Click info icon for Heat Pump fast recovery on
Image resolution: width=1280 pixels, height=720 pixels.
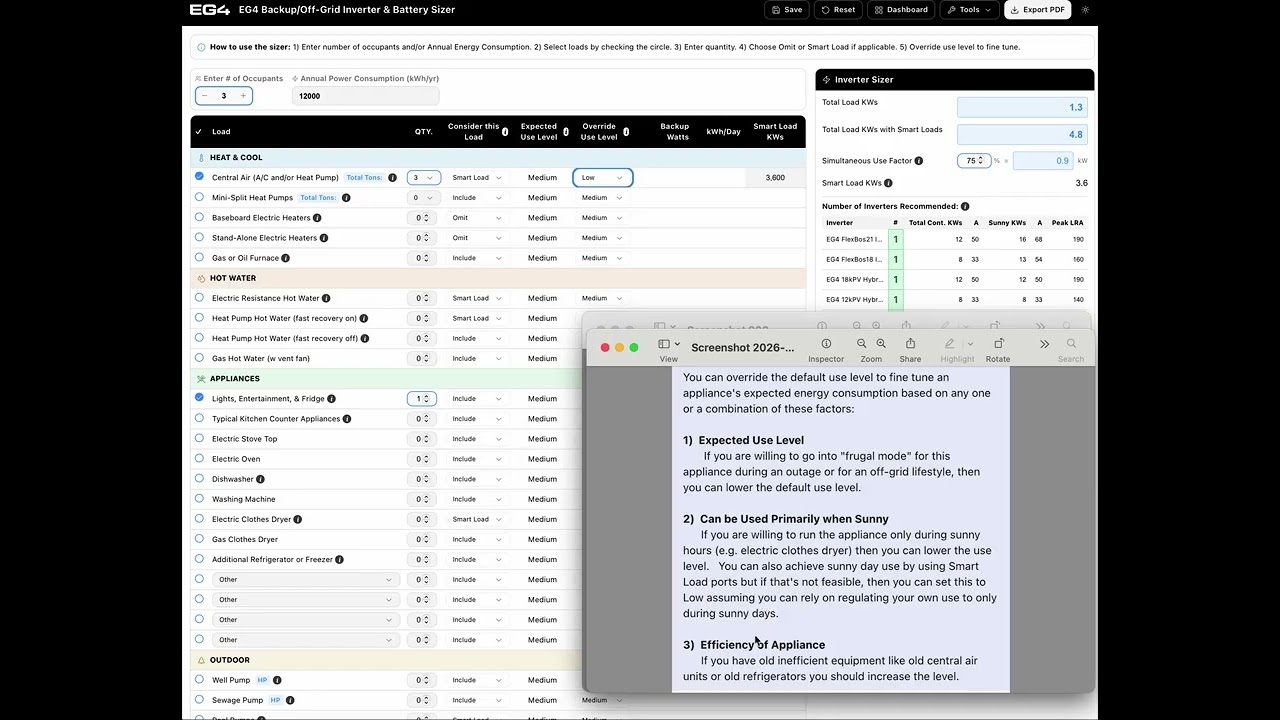pos(363,318)
